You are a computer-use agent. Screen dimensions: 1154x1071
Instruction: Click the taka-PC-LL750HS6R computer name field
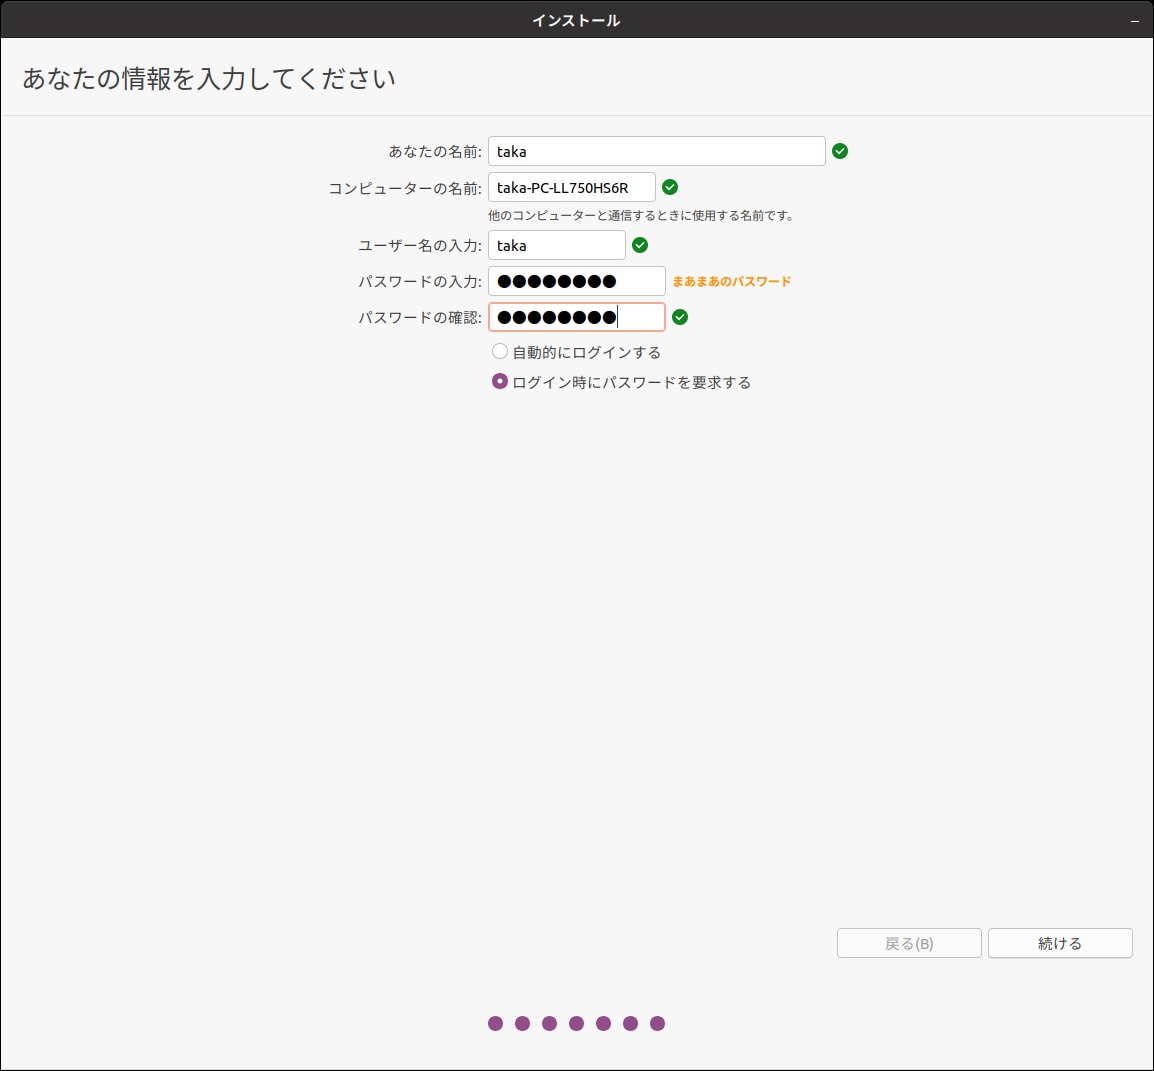[570, 187]
